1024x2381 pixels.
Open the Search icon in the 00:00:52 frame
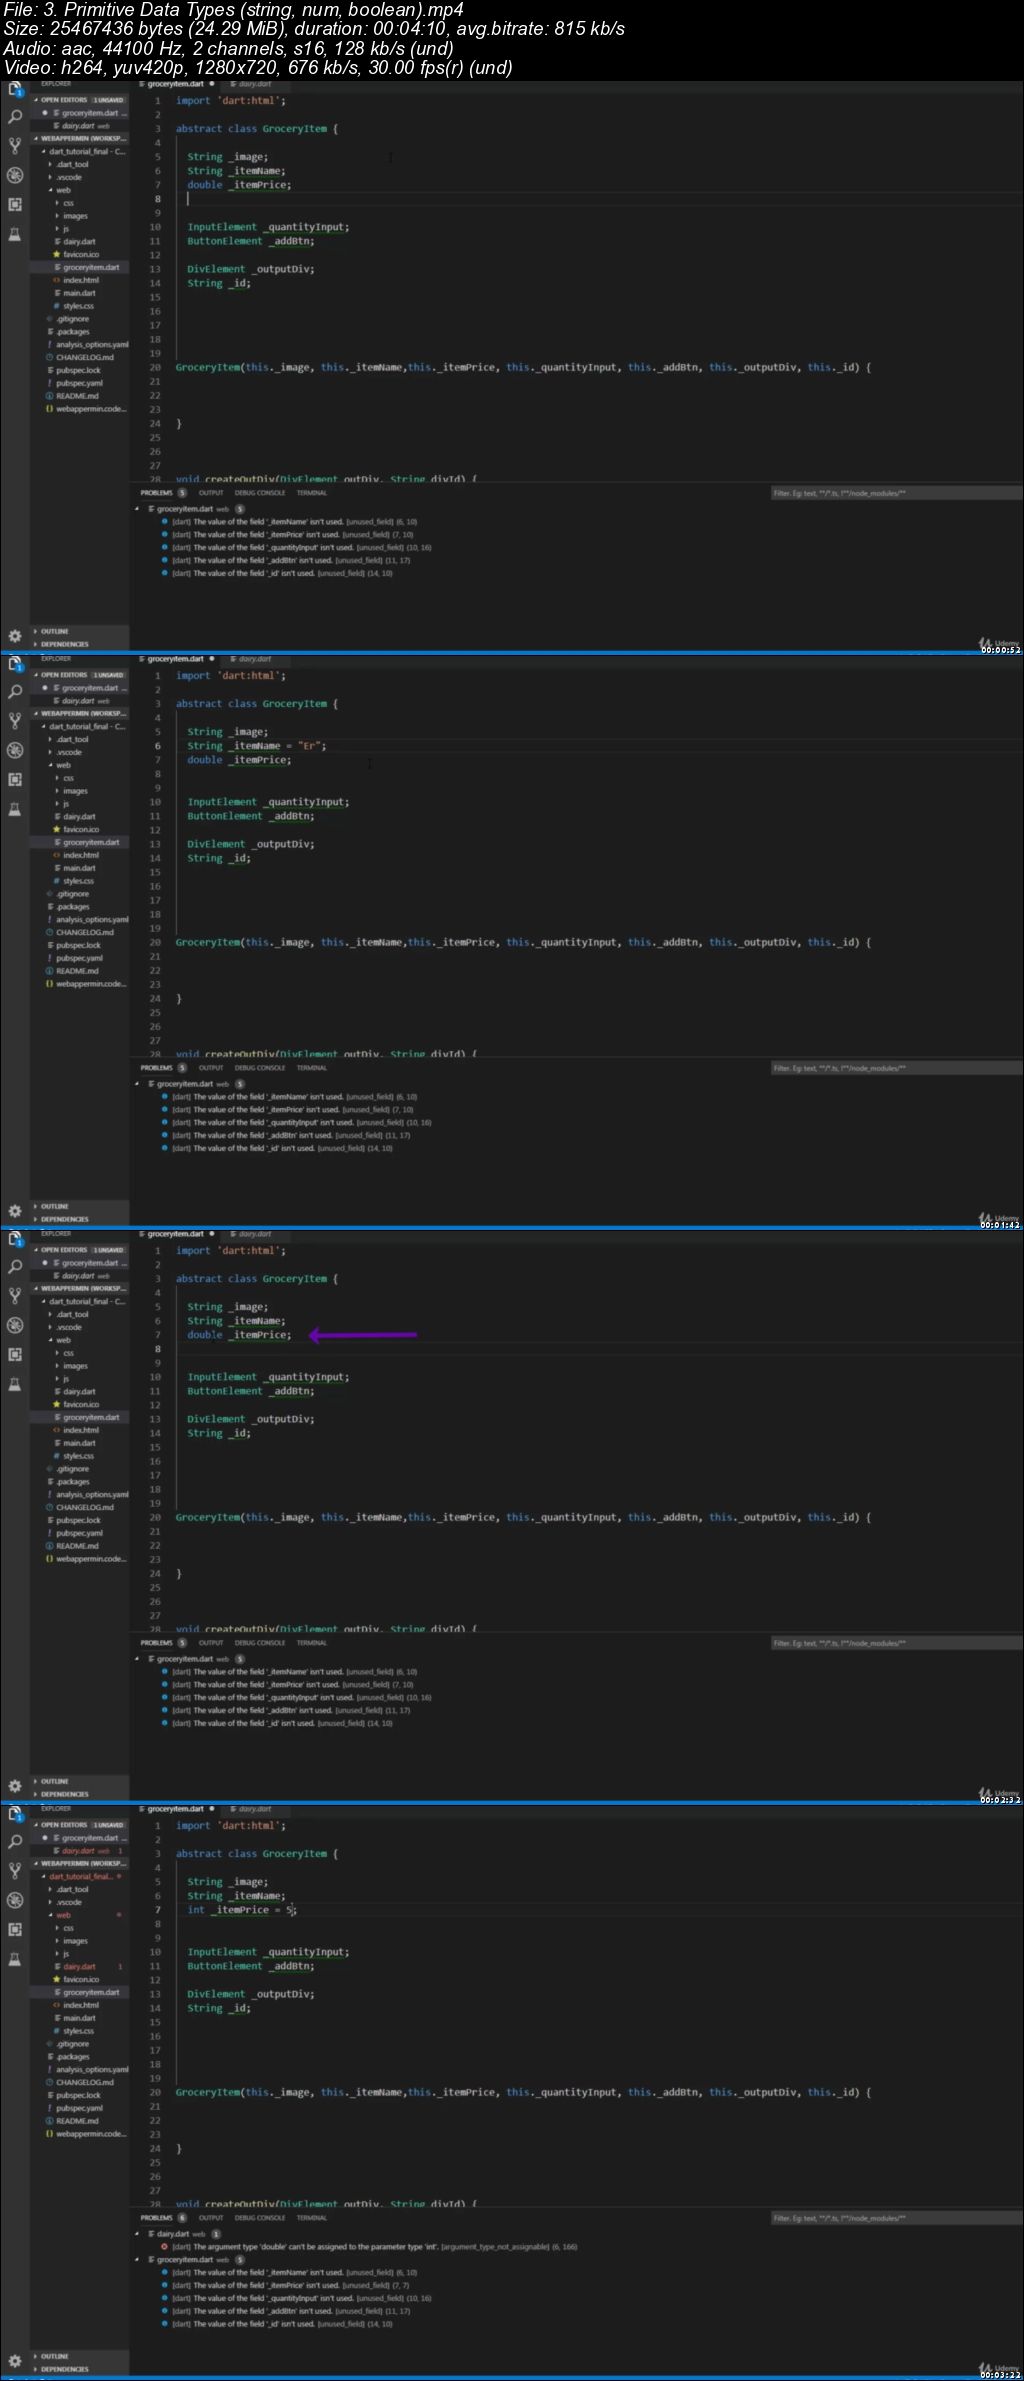15,117
